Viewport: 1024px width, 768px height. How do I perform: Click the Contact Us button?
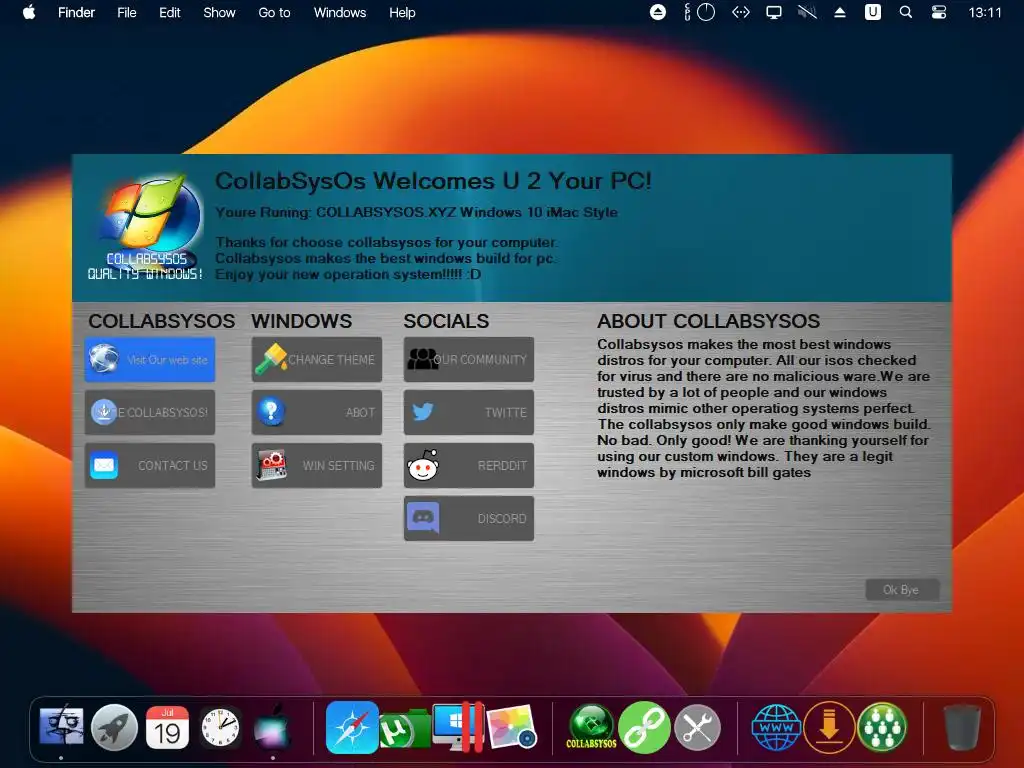coord(150,465)
